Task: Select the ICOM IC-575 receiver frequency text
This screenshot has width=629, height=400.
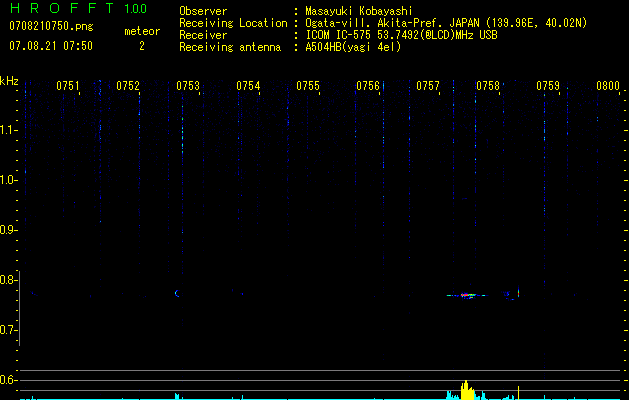Action: point(401,35)
